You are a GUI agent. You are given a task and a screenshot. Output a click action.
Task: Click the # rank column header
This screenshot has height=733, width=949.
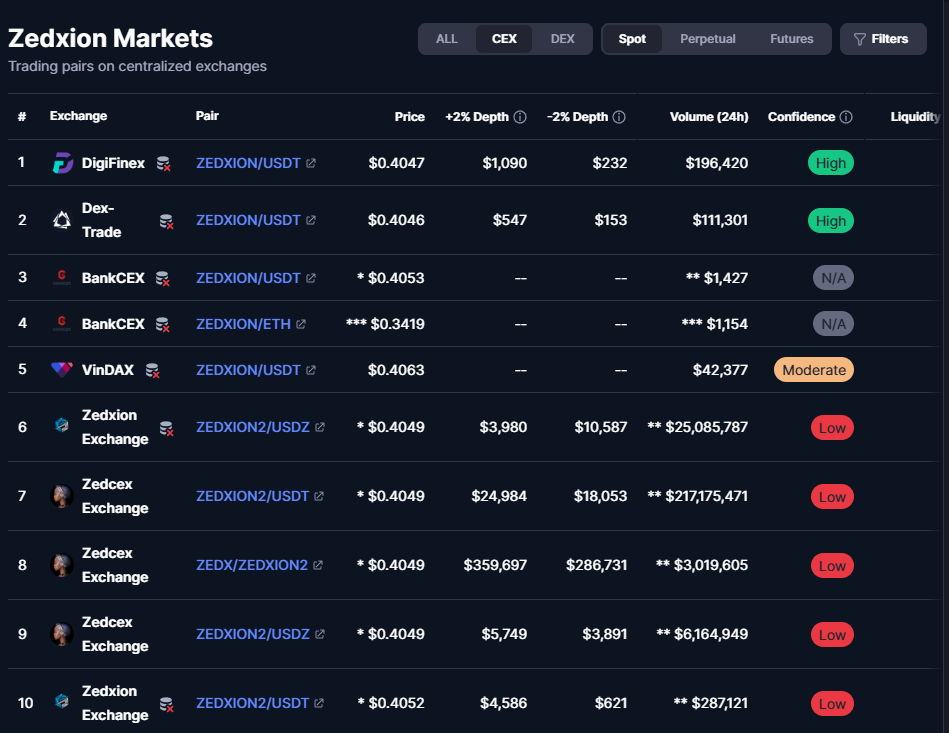click(x=22, y=116)
